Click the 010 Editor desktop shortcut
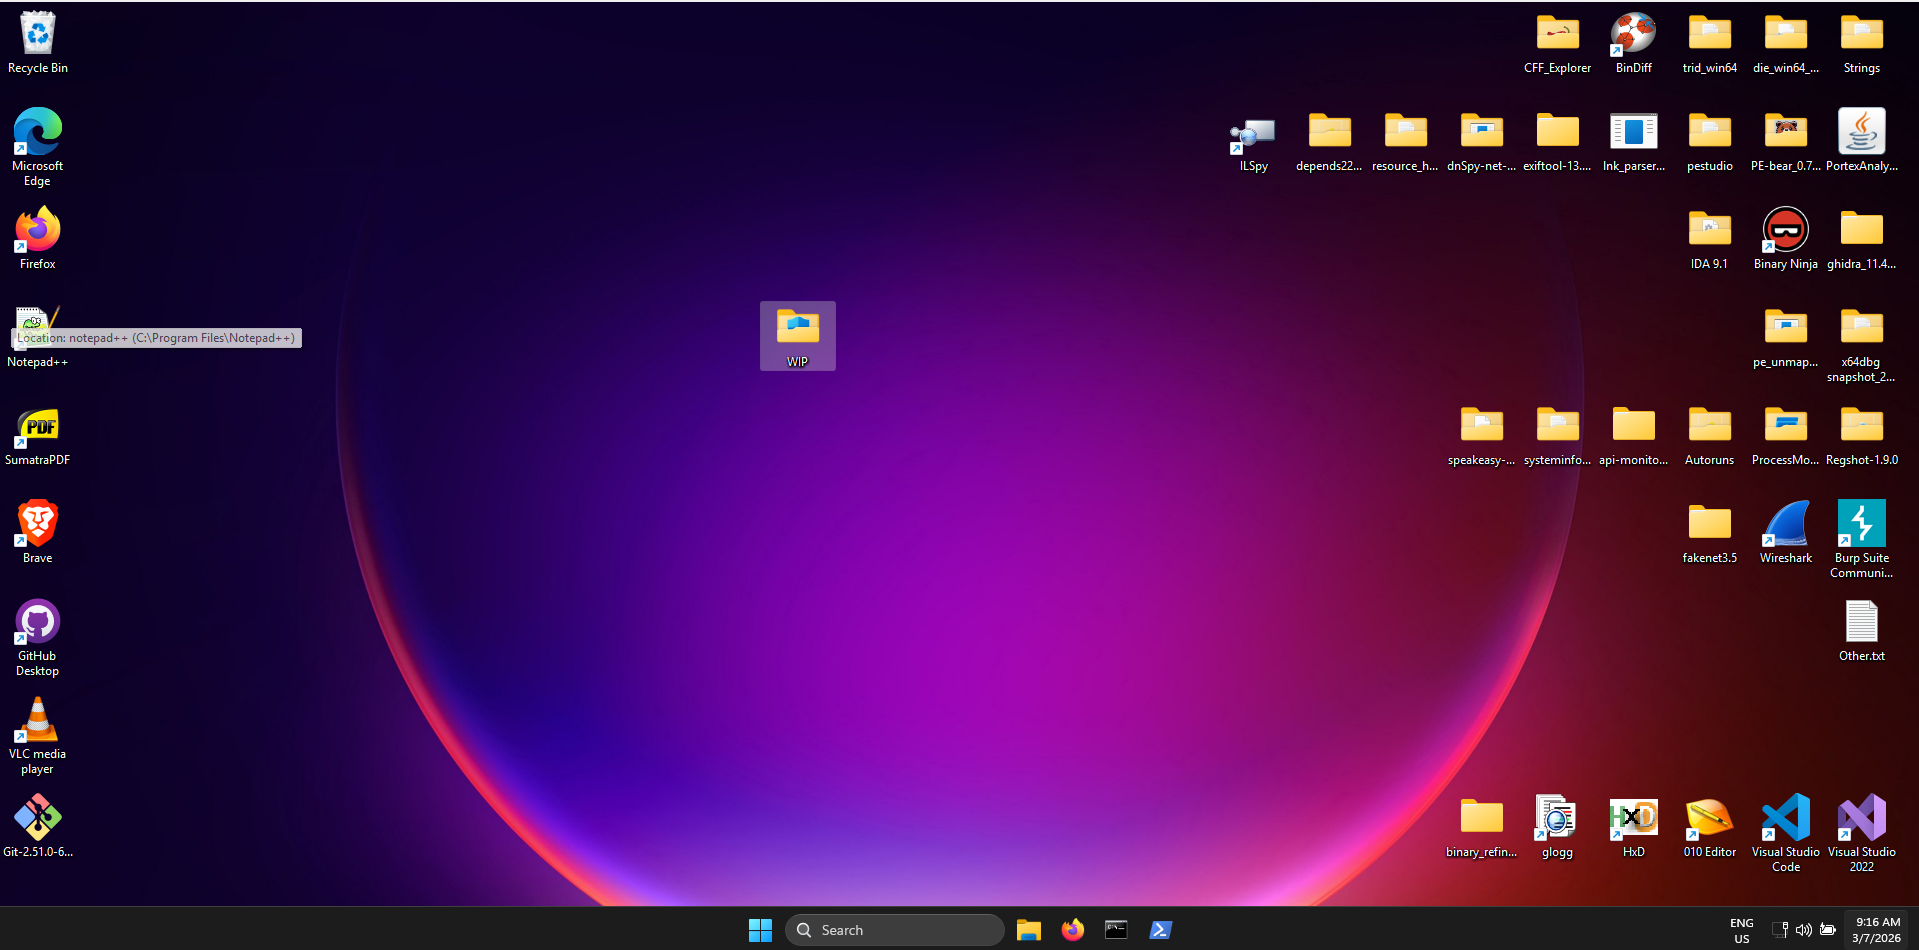 point(1709,819)
